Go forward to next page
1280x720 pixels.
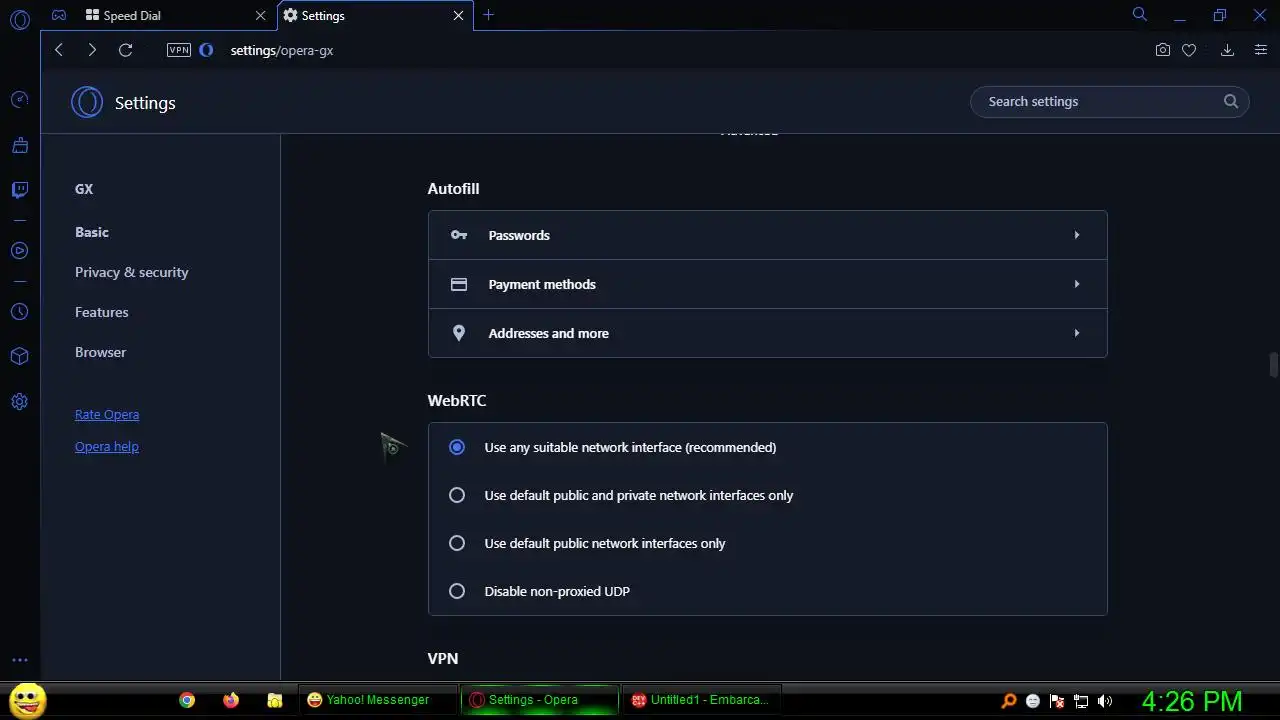pyautogui.click(x=92, y=50)
